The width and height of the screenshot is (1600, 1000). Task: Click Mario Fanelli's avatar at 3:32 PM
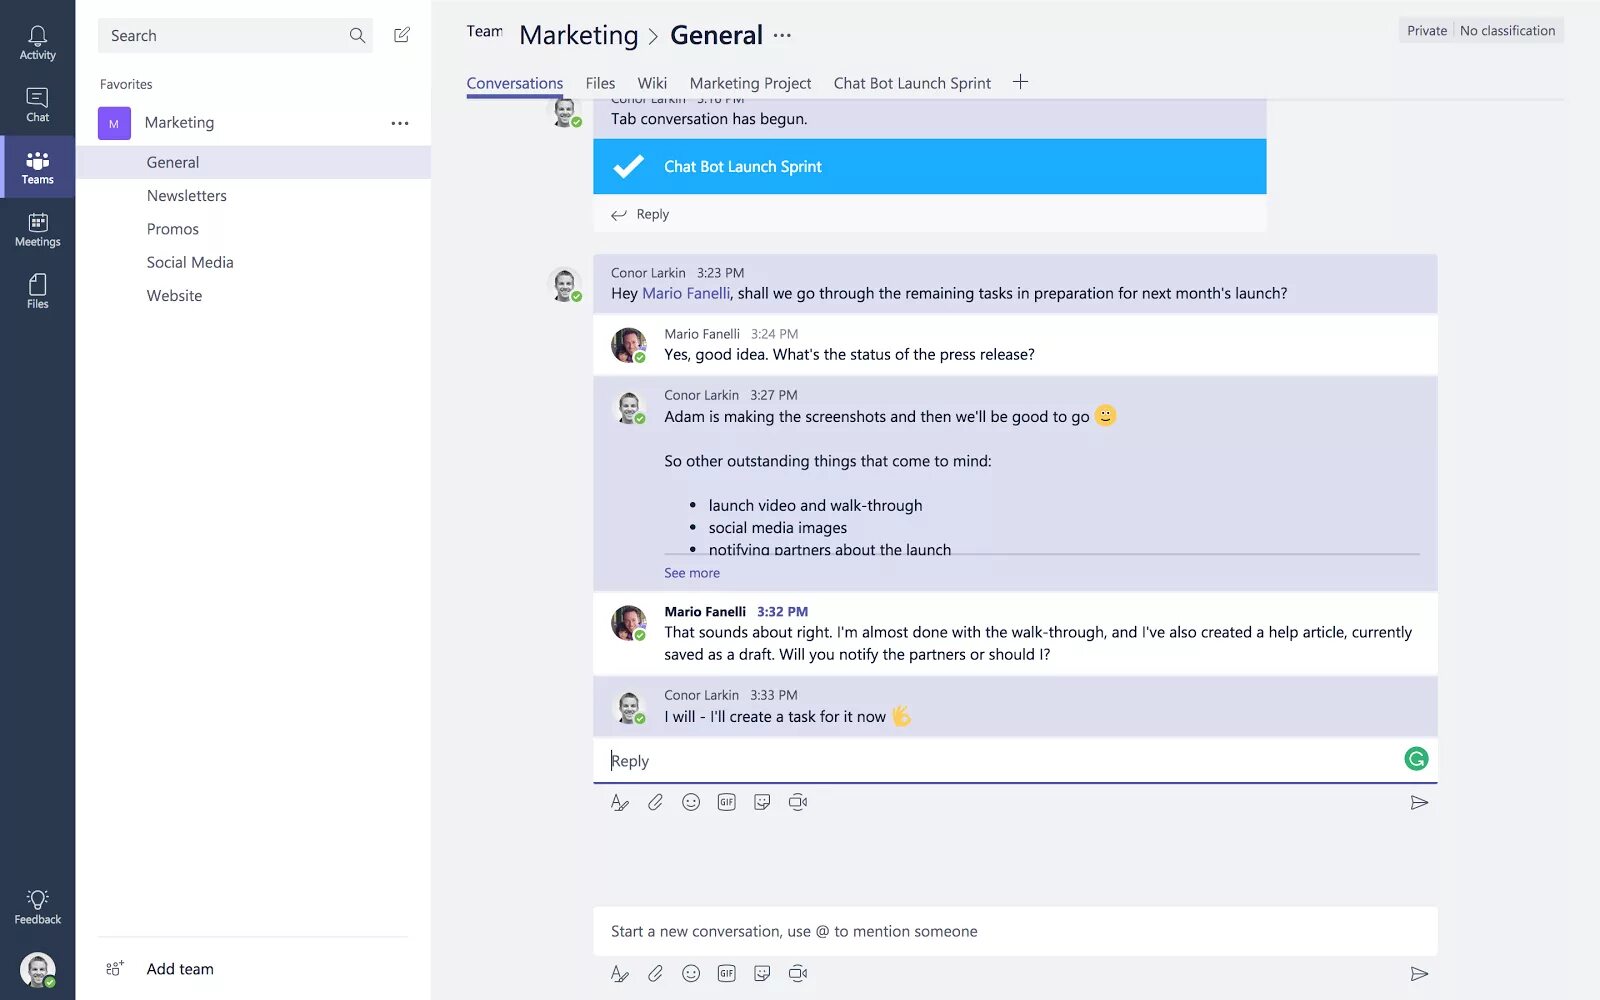pyautogui.click(x=629, y=623)
